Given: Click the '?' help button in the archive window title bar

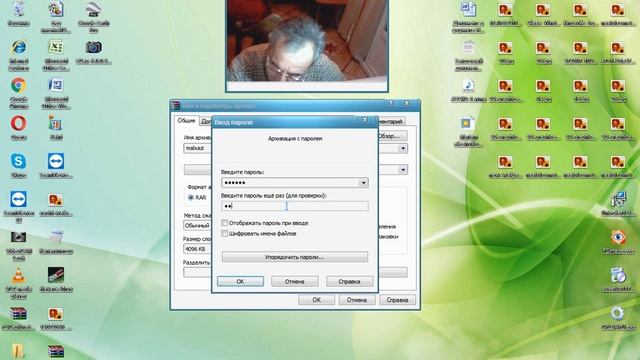Looking at the screenshot, I should (391, 103).
